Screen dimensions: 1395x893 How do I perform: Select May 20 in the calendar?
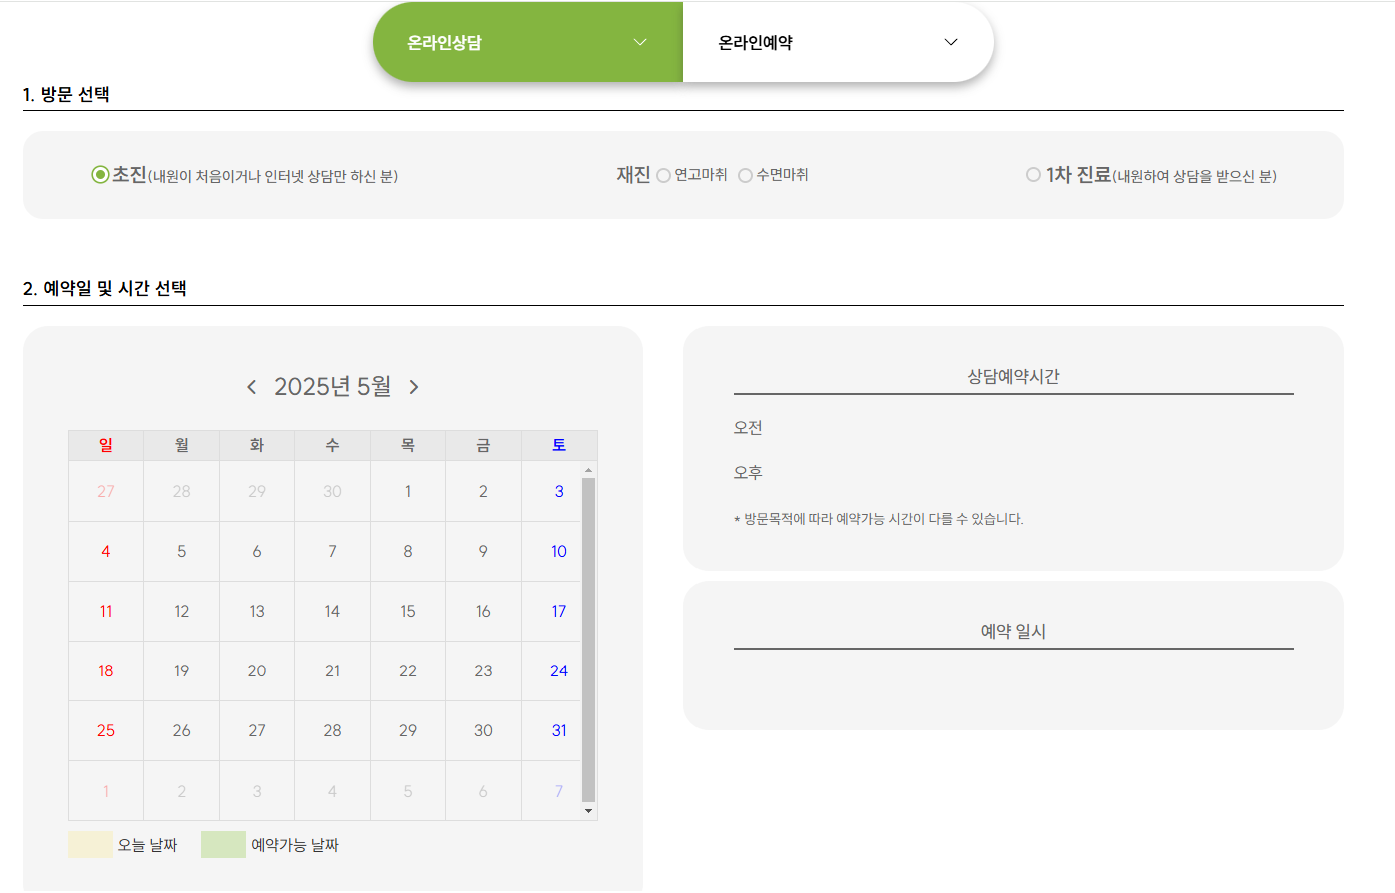[x=257, y=671]
